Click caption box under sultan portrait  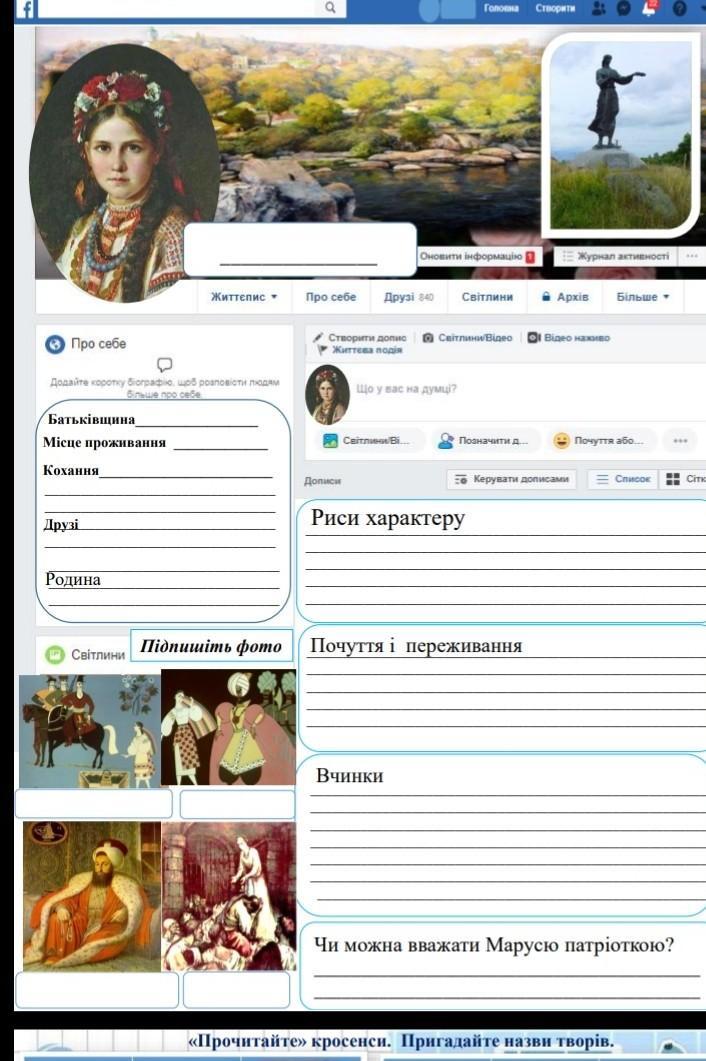97,990
